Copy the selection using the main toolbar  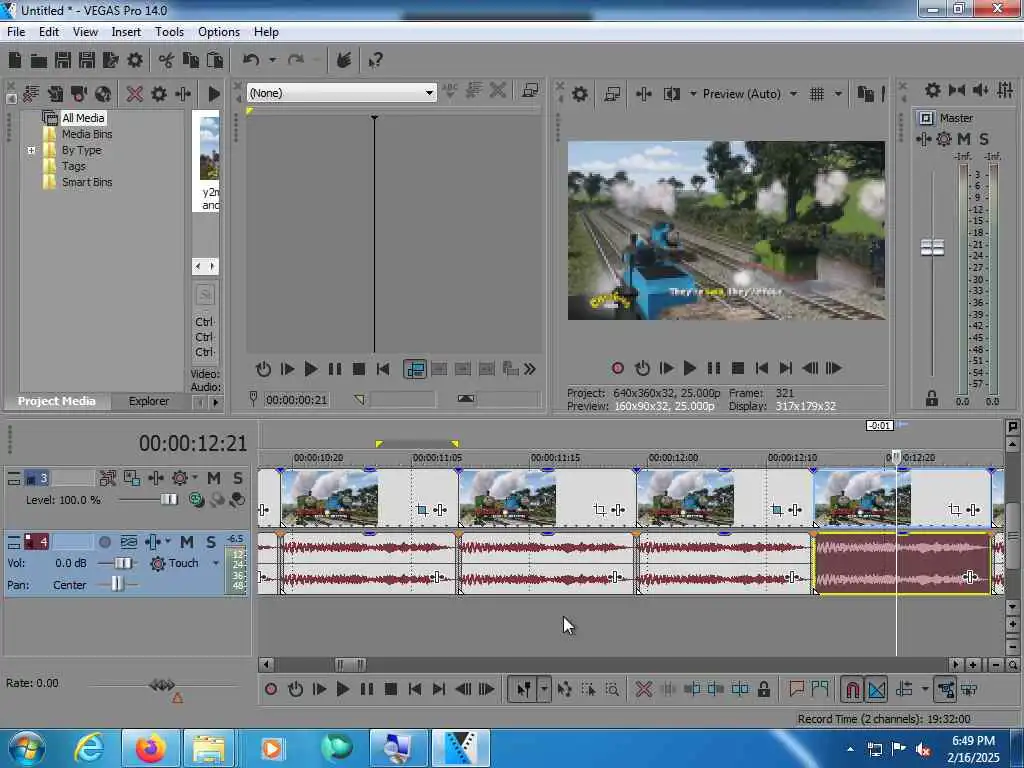click(x=191, y=61)
